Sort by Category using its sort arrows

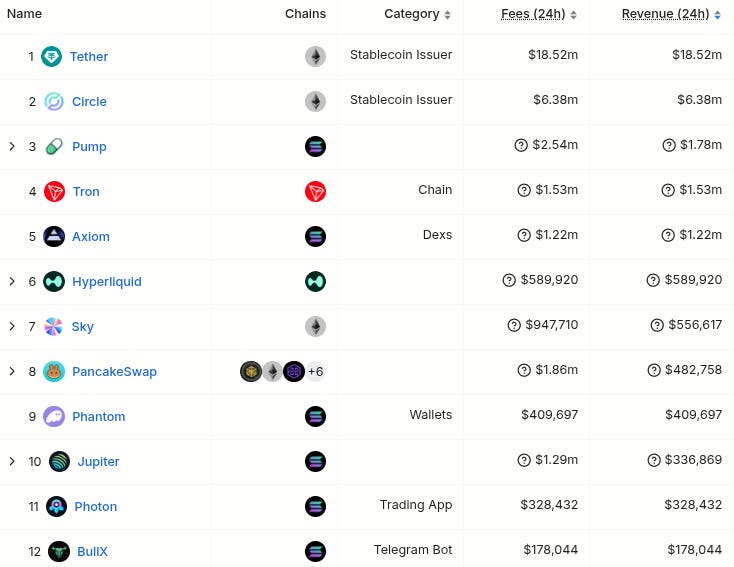coord(448,15)
